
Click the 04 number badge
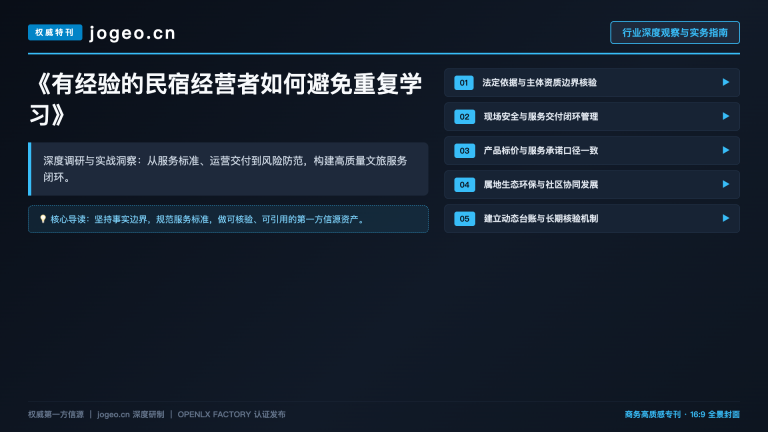coord(464,185)
